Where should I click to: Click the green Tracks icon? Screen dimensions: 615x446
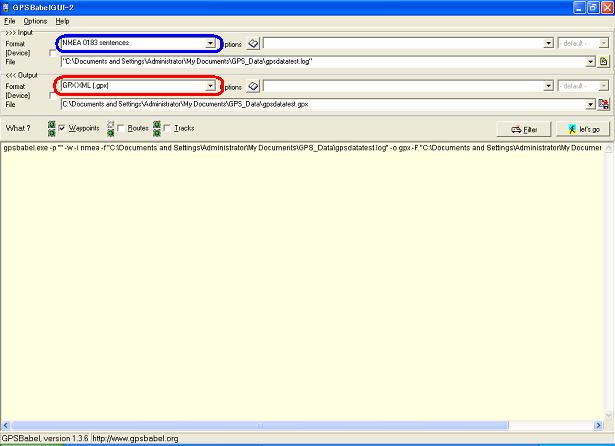(157, 129)
